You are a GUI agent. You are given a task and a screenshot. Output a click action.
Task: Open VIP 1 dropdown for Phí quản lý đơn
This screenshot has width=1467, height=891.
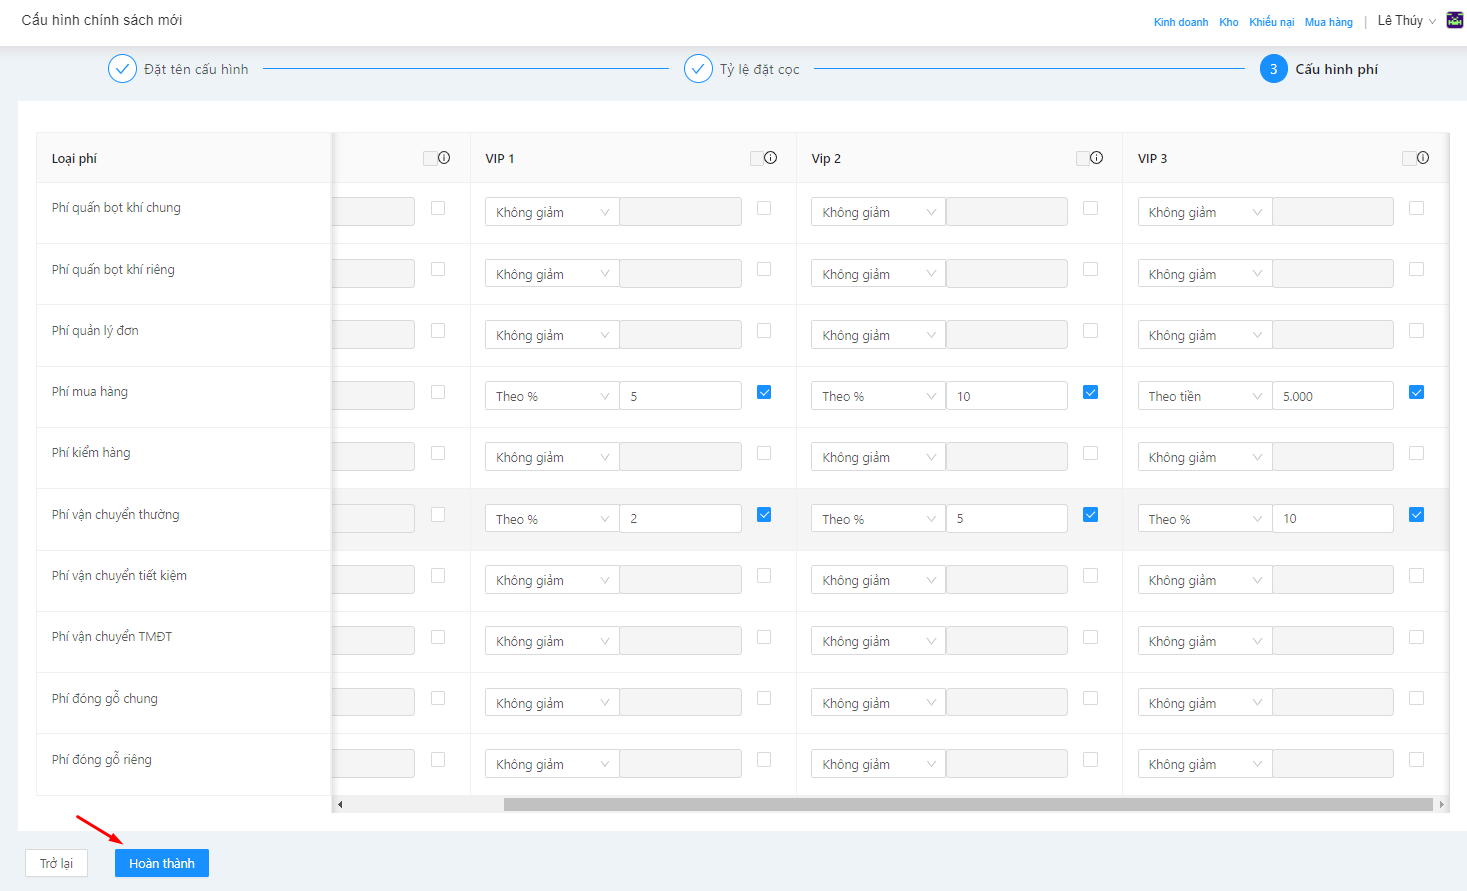(552, 335)
